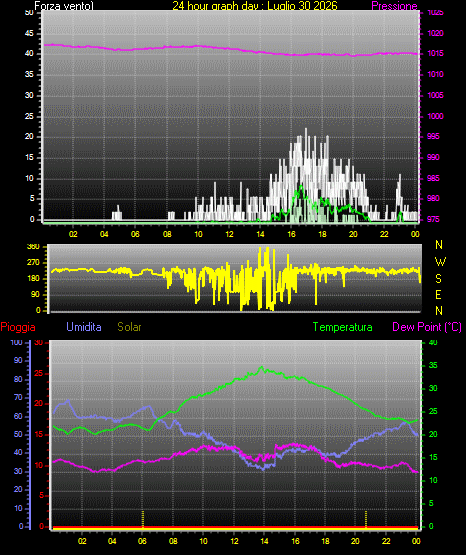
Task: Click the Dew Point (°C) legend label
Action: tap(427, 327)
